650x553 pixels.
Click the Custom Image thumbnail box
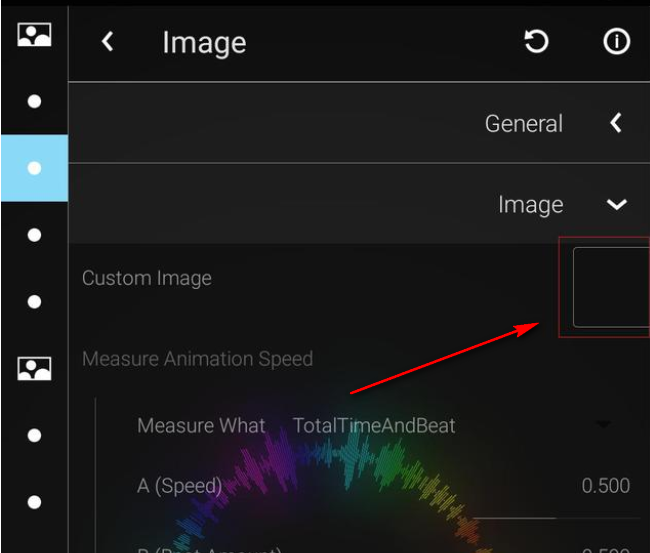pyautogui.click(x=610, y=288)
